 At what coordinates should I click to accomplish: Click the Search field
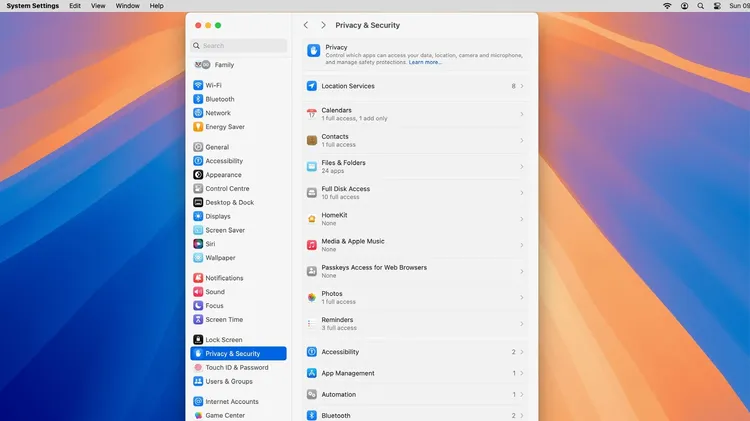[239, 45]
